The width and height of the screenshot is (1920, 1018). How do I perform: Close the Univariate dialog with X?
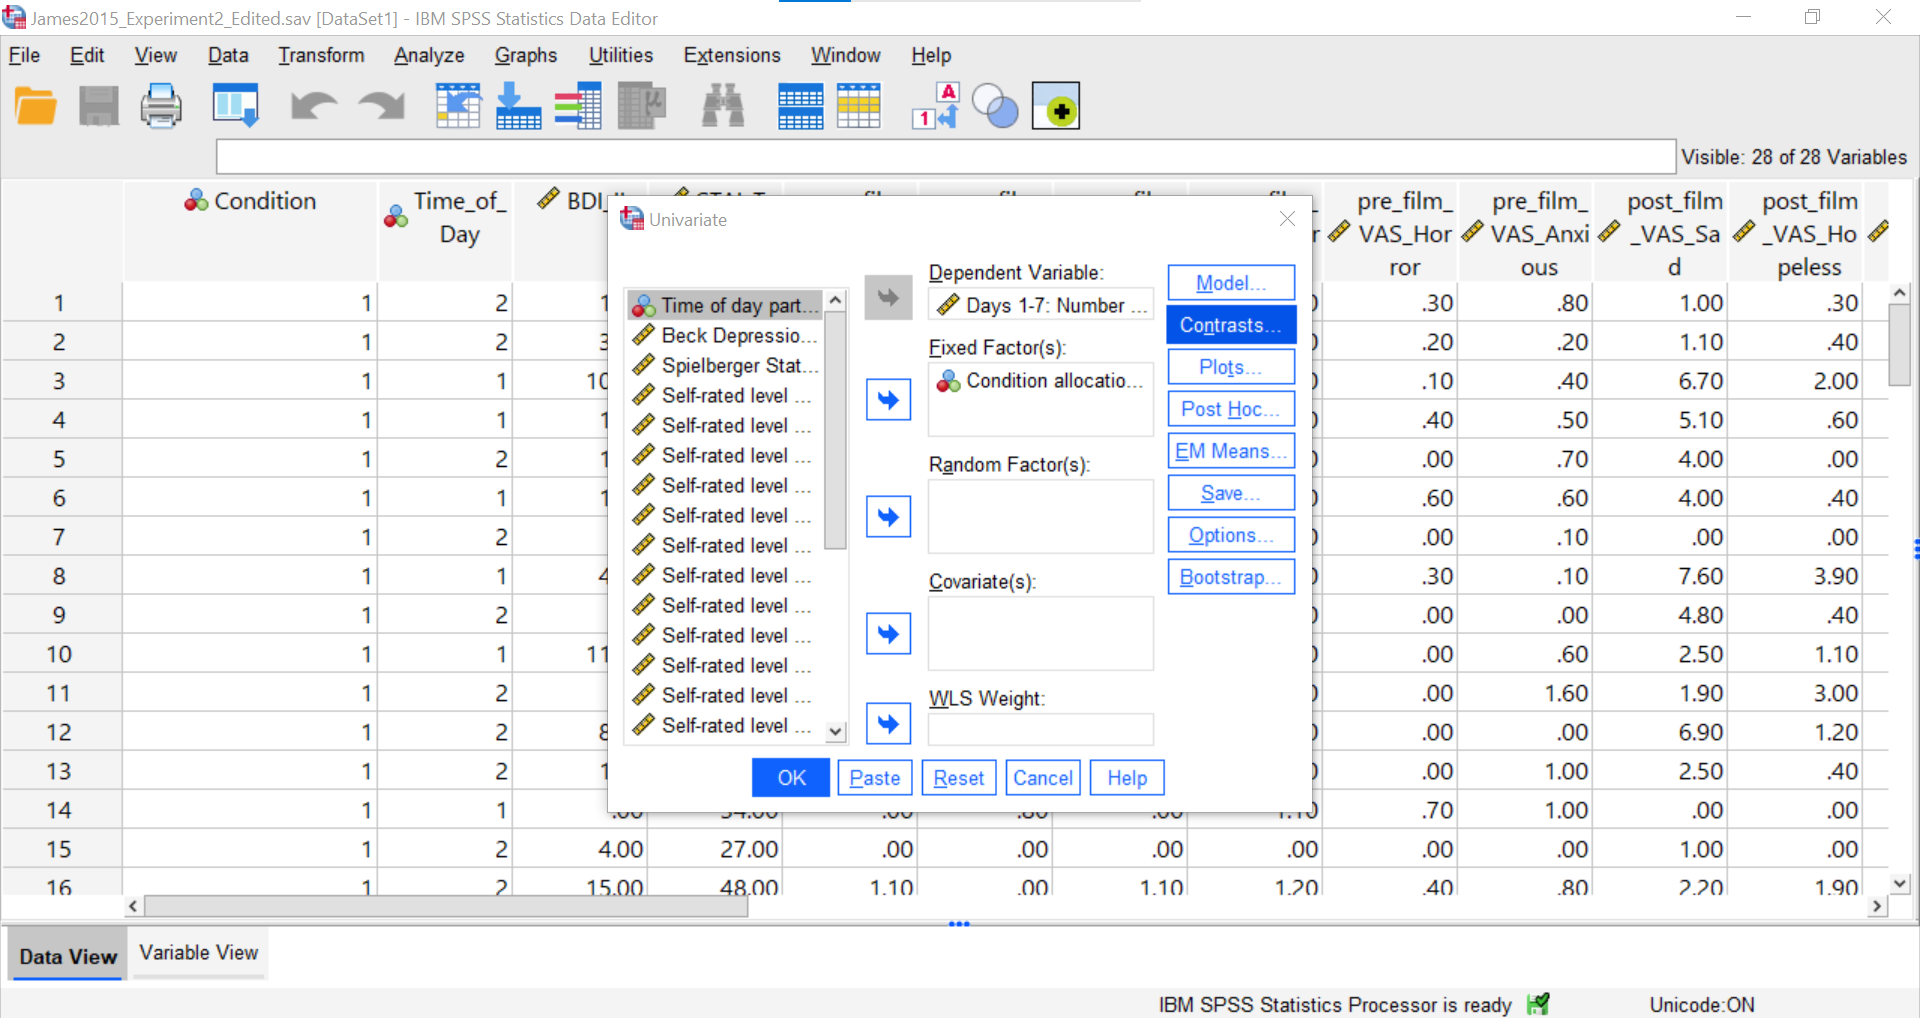click(1287, 219)
